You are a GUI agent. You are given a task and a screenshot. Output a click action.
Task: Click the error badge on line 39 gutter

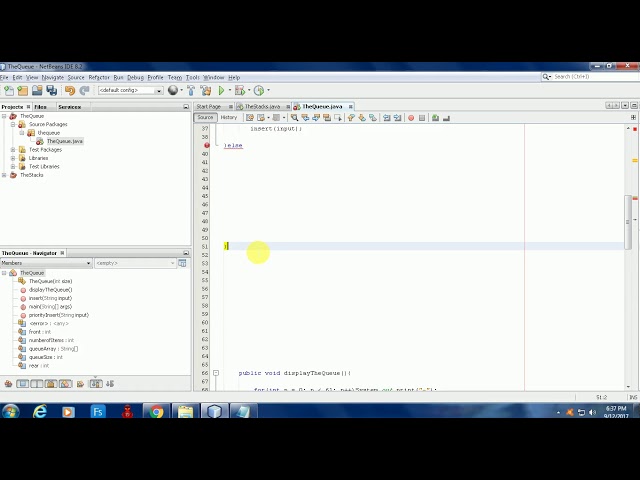207,145
